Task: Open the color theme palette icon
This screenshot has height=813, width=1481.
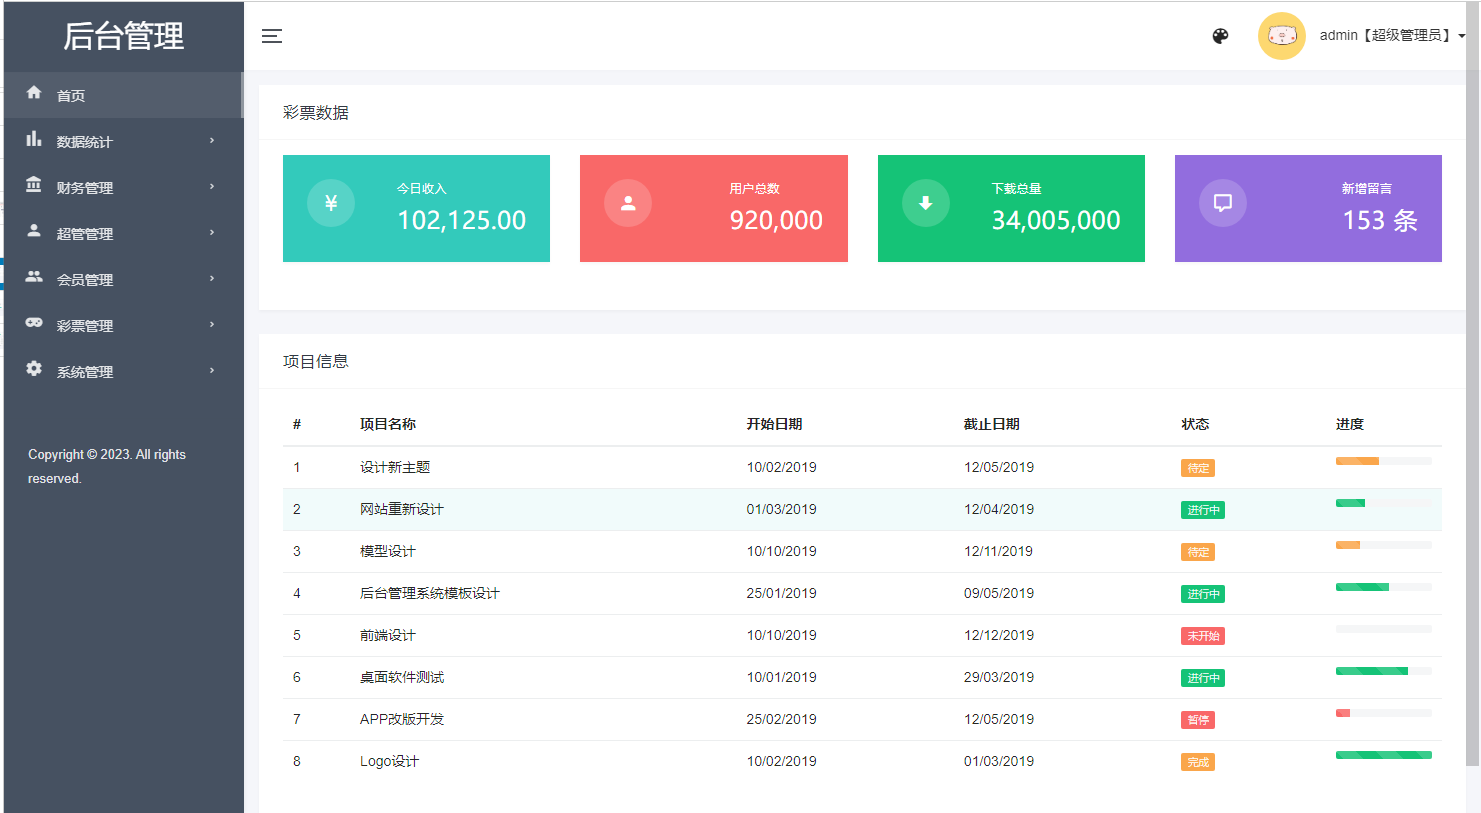Action: tap(1220, 36)
